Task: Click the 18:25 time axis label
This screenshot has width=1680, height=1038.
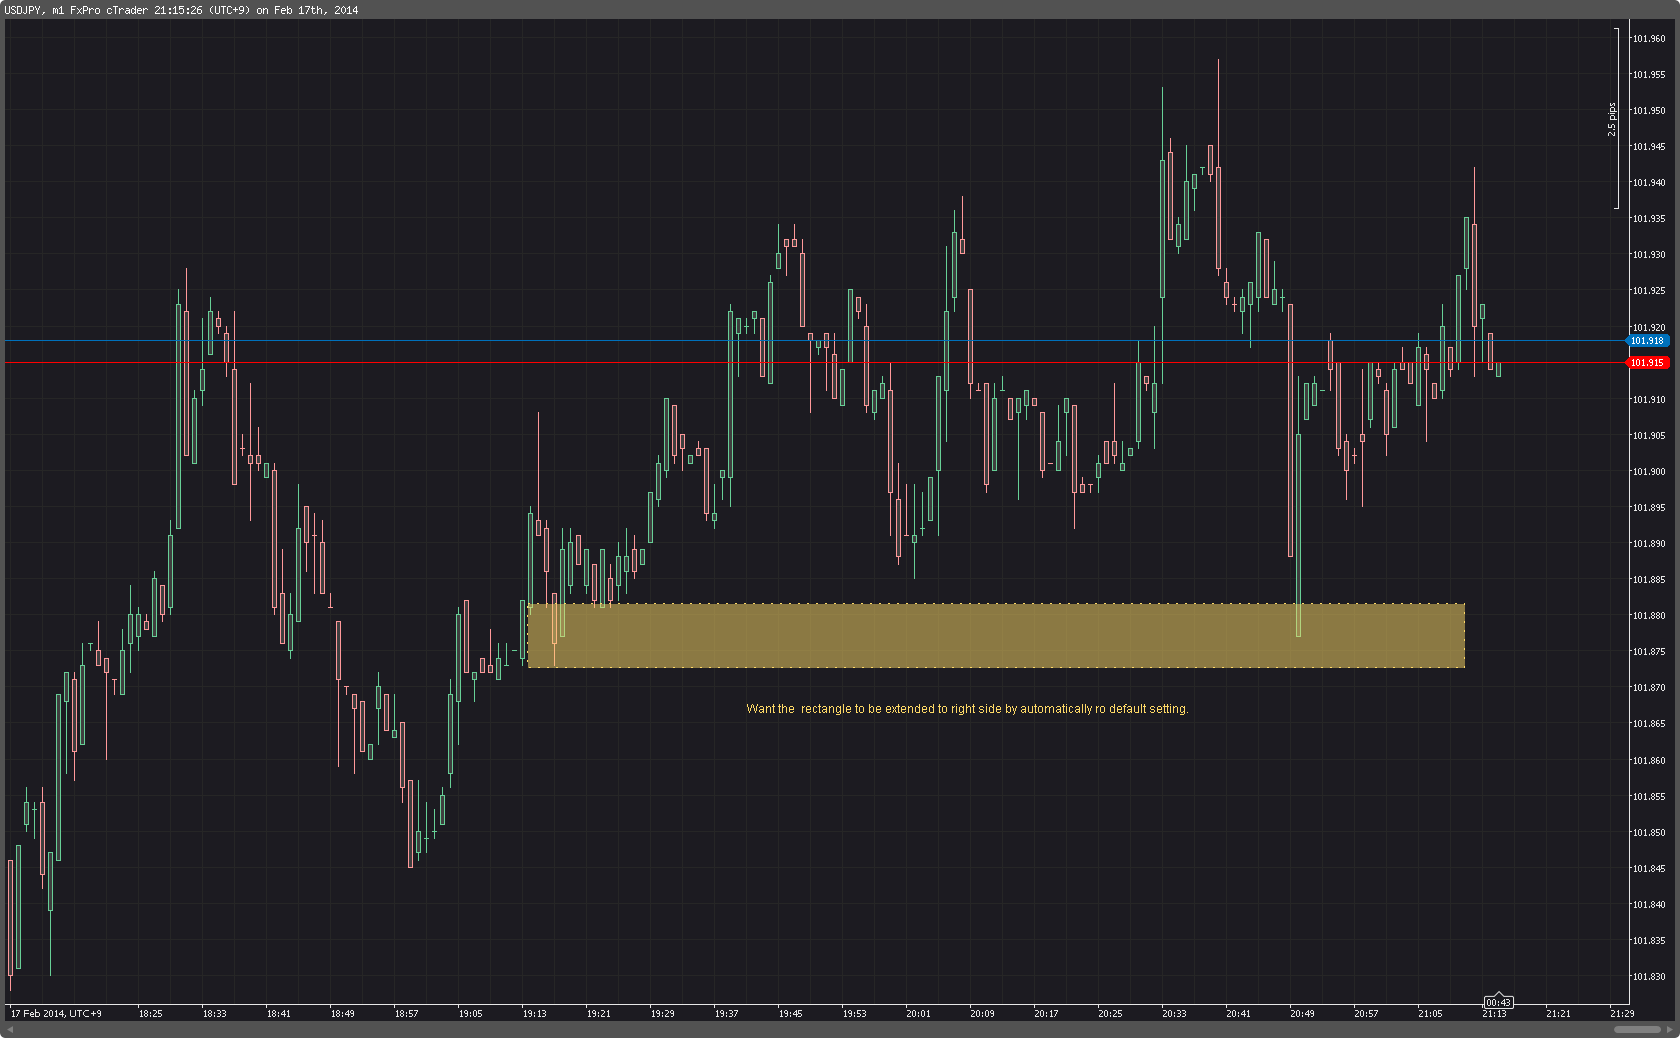Action: tap(150, 1014)
